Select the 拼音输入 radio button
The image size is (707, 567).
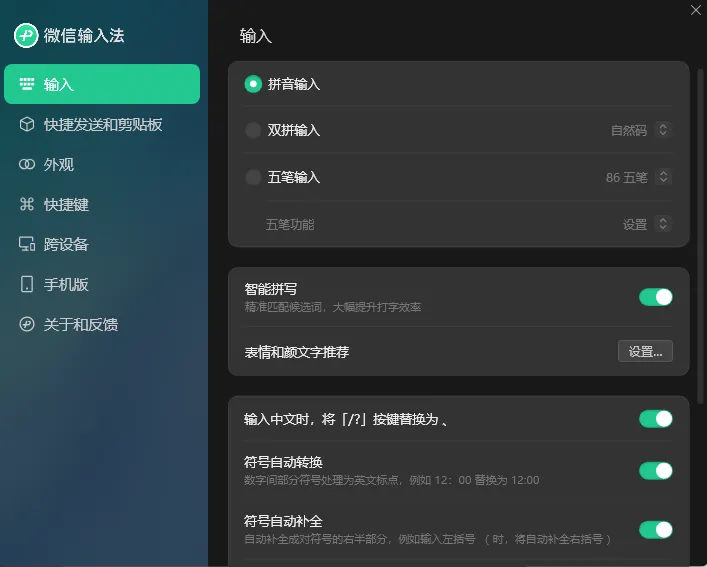[x=253, y=84]
